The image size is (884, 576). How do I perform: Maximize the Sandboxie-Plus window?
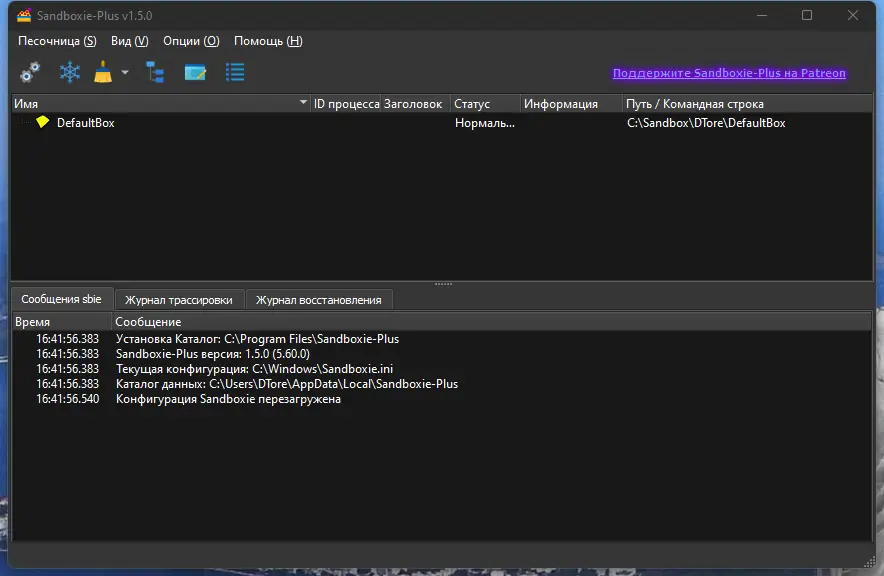tap(807, 15)
